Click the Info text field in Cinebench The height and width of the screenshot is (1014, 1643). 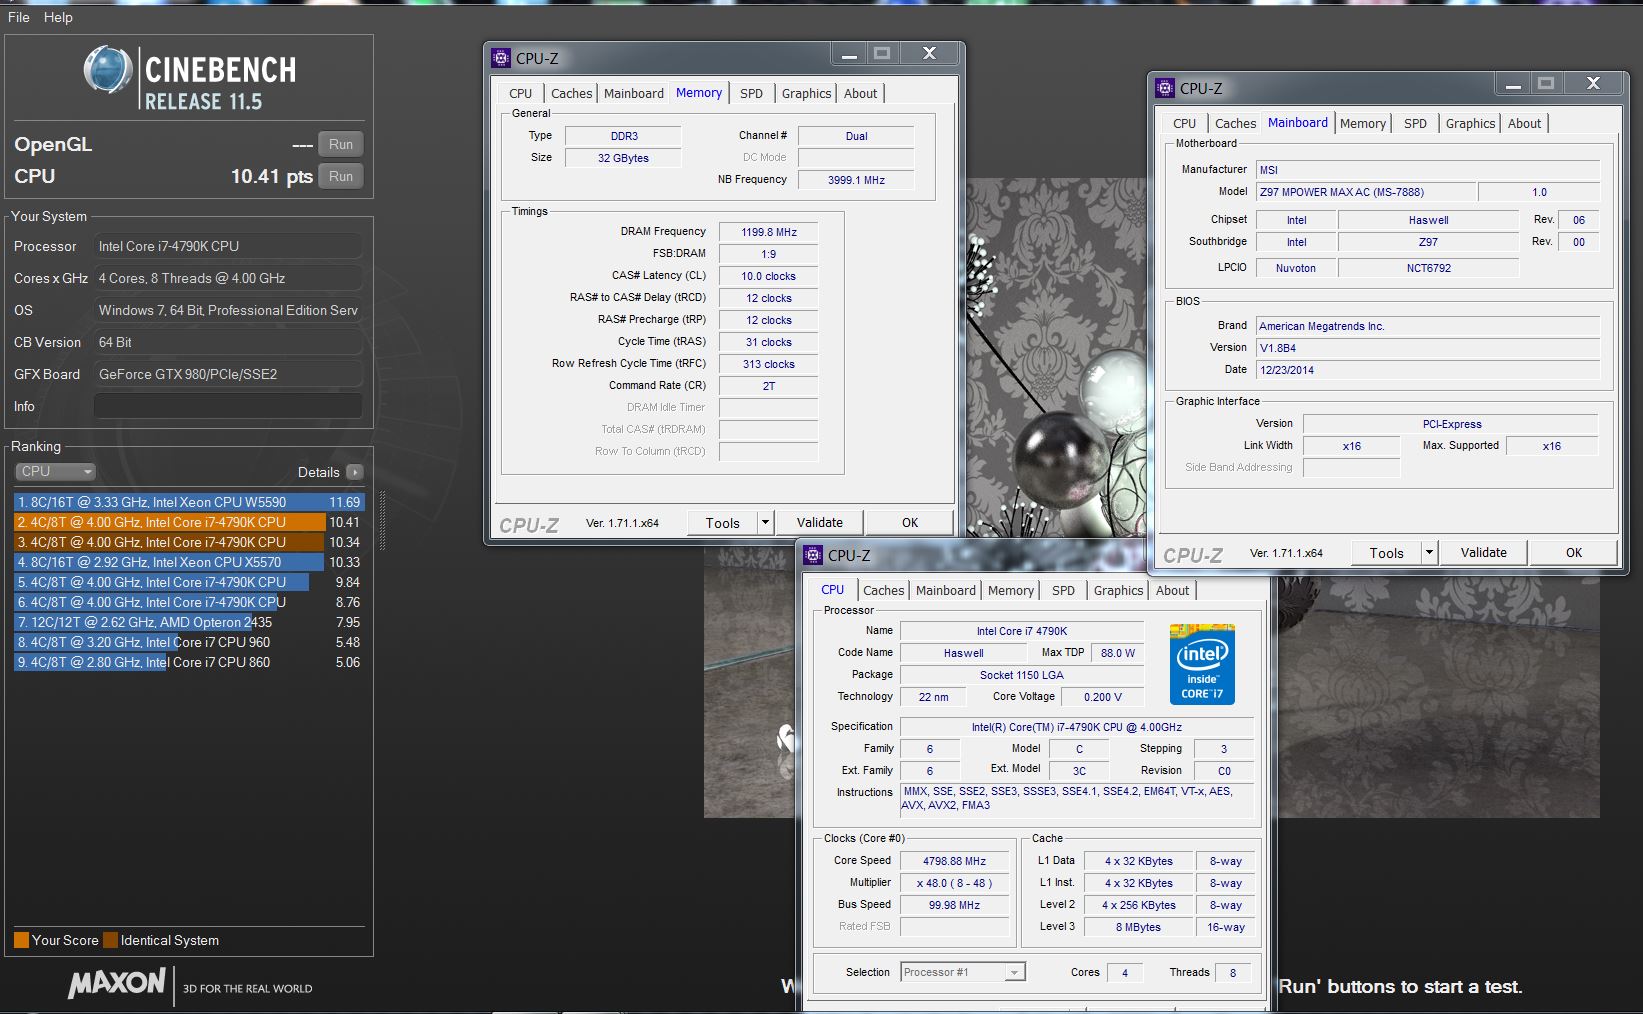[228, 406]
